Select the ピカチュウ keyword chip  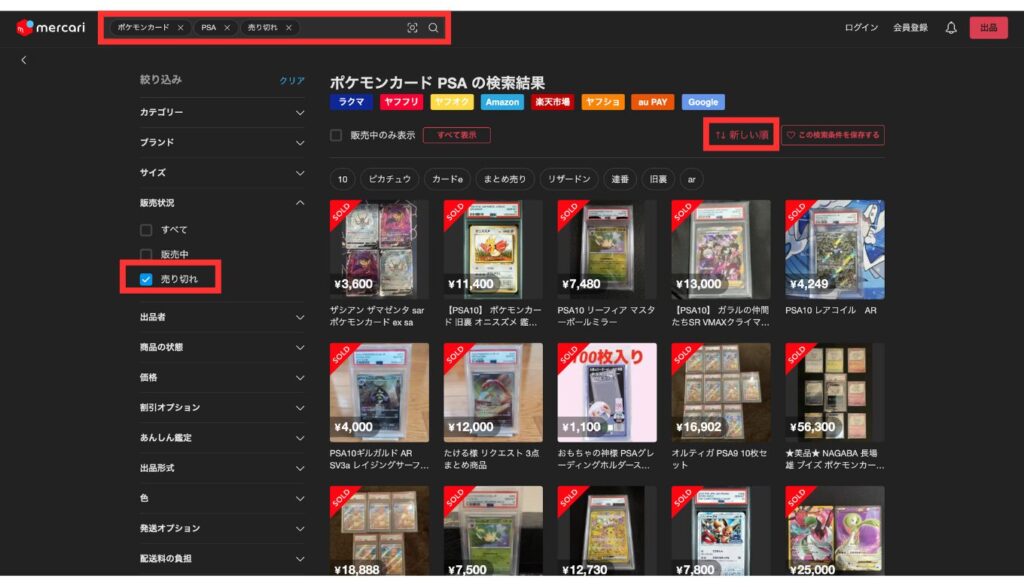click(390, 180)
